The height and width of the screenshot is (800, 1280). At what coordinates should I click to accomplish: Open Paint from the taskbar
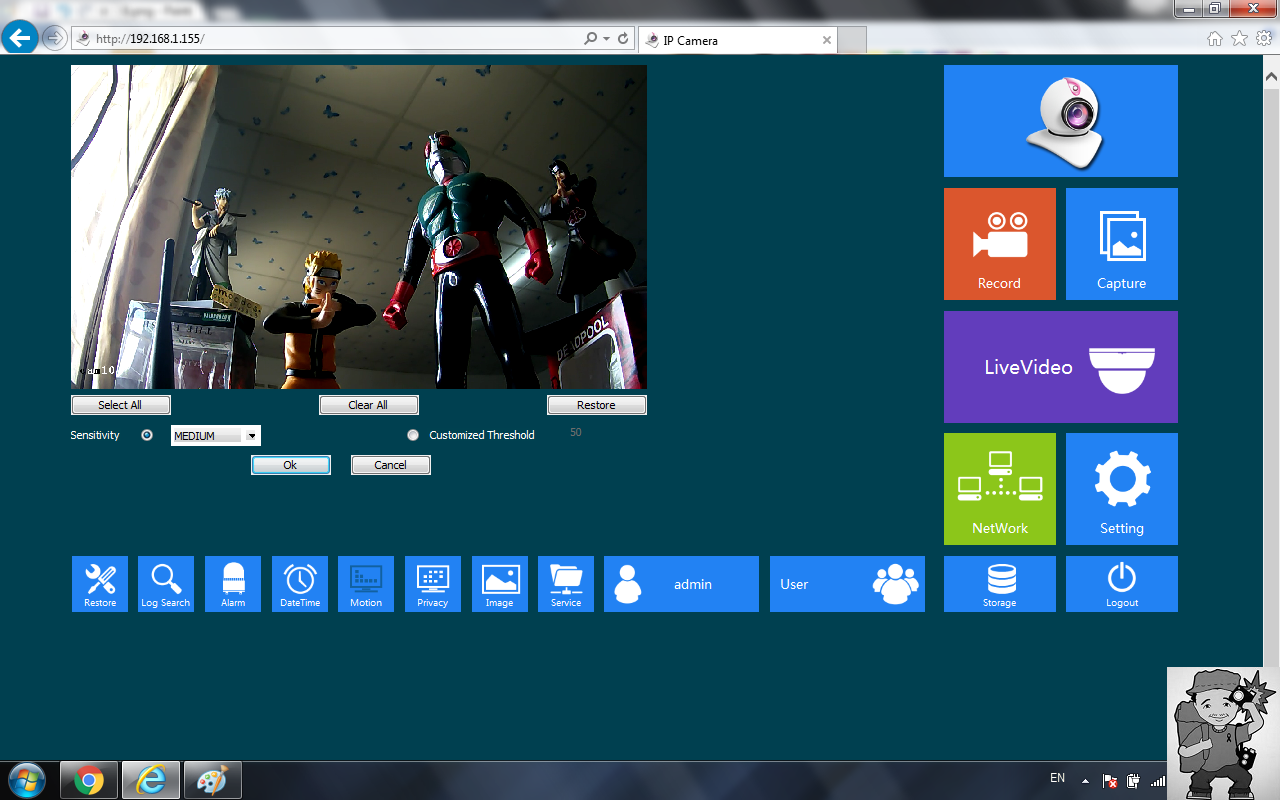pos(212,780)
